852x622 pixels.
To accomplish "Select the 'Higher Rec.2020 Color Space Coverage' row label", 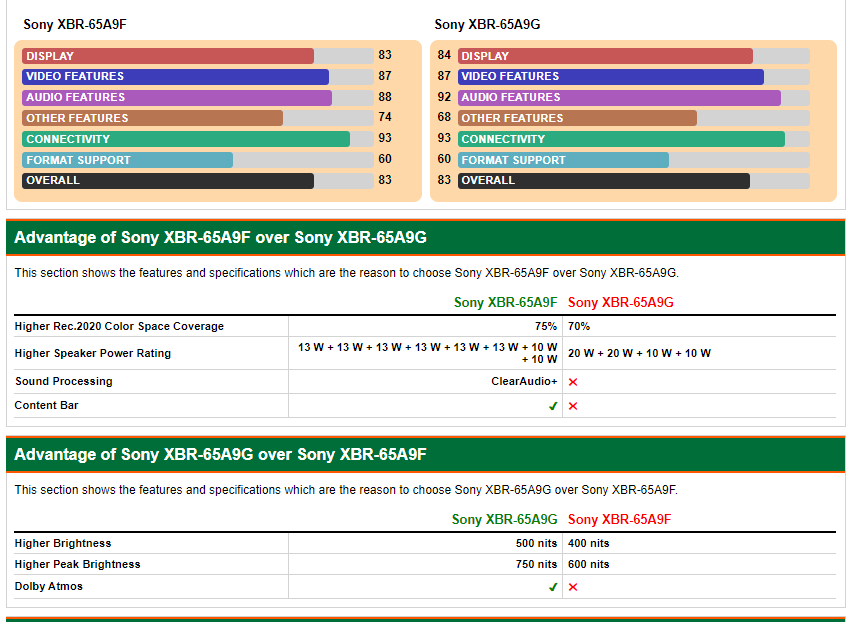I will click(119, 326).
